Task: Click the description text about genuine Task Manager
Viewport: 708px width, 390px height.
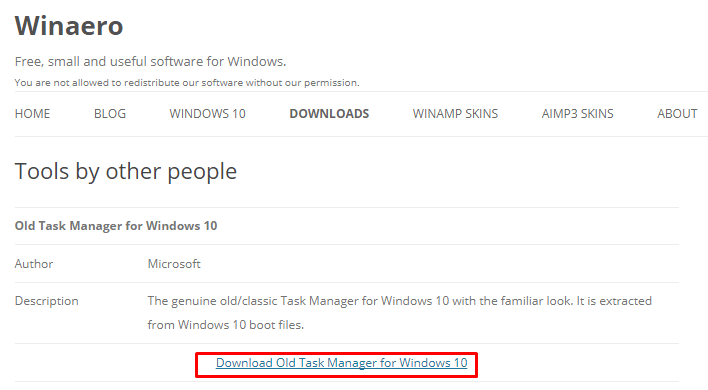Action: pyautogui.click(x=400, y=313)
